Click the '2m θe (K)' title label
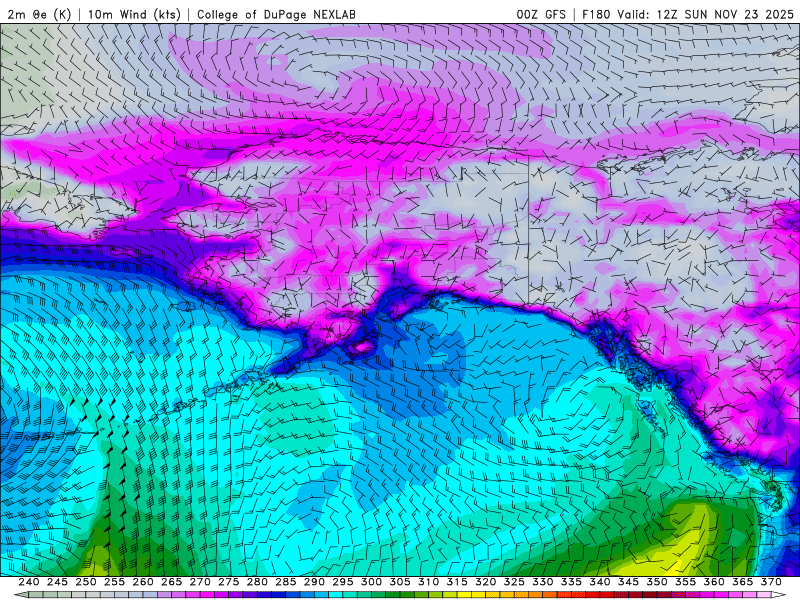Viewport: 800px width, 600px height. point(39,14)
